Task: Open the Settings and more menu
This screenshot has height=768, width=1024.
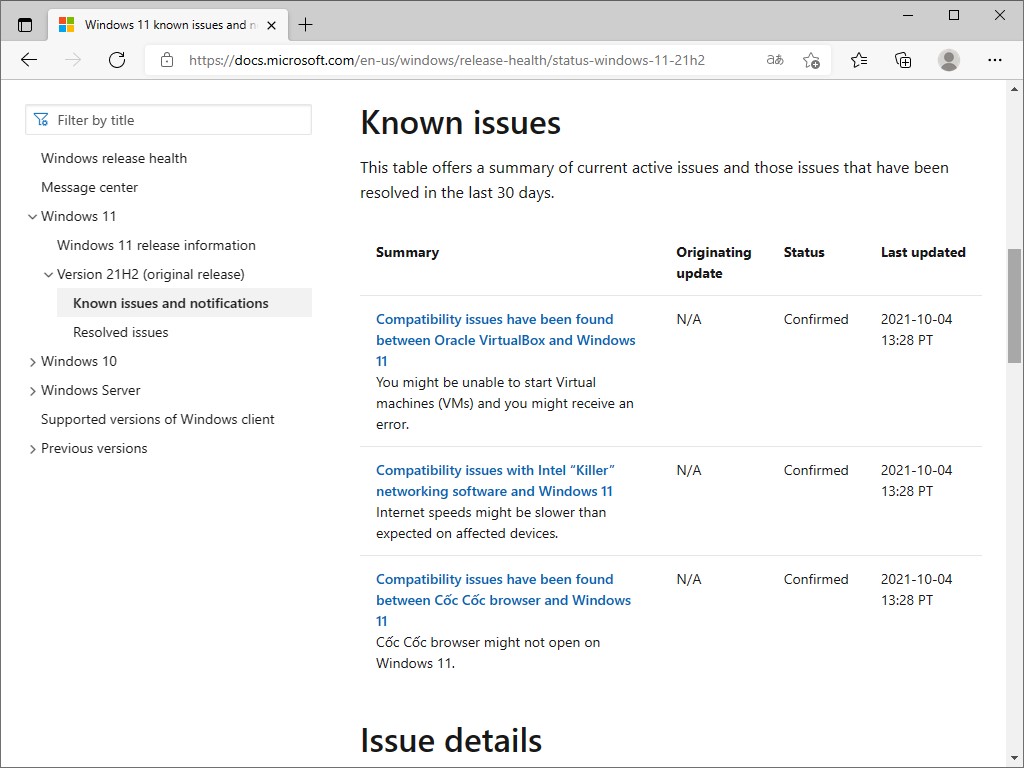Action: pos(996,60)
